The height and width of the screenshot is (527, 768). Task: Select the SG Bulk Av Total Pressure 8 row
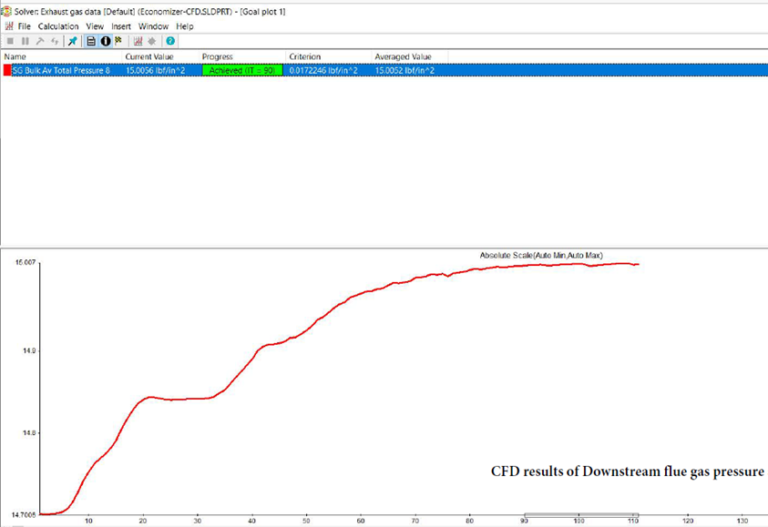(62, 71)
